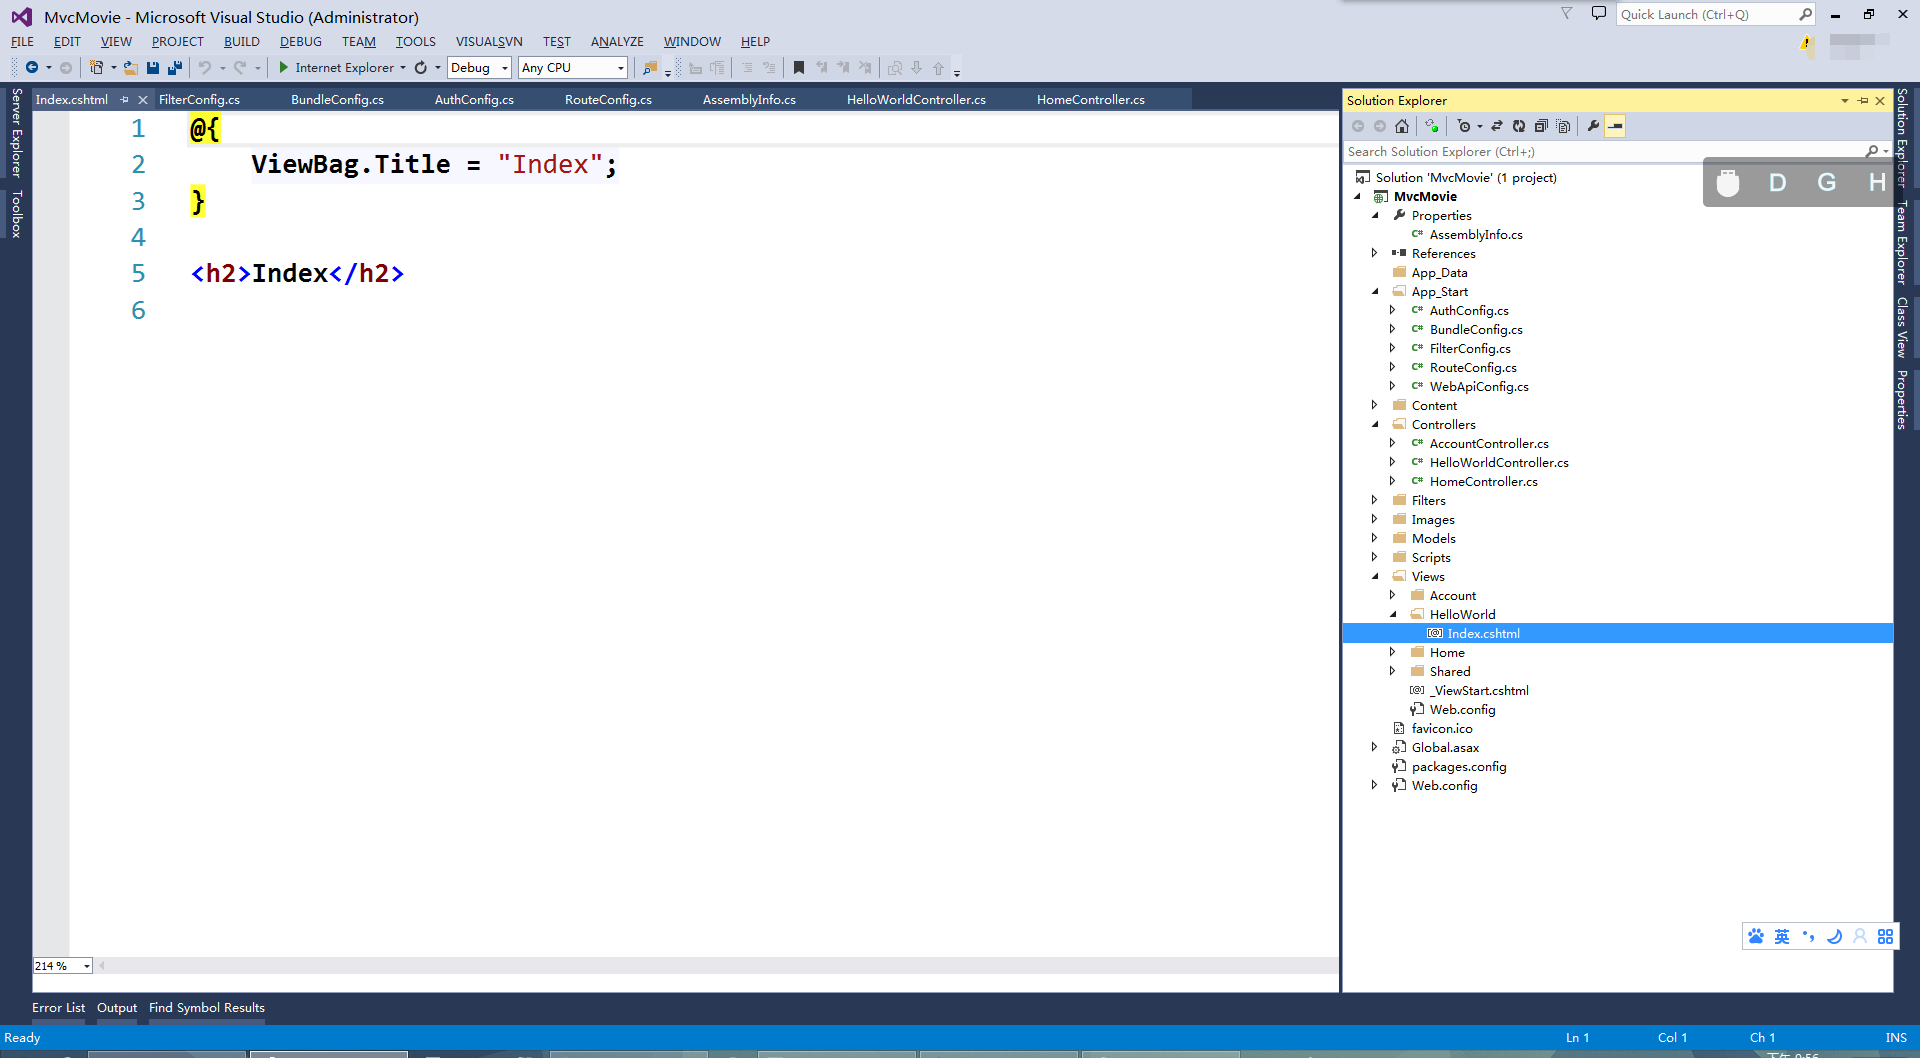
Task: Select _ViewStart.cshtml in Solution Explorer
Action: pos(1479,691)
